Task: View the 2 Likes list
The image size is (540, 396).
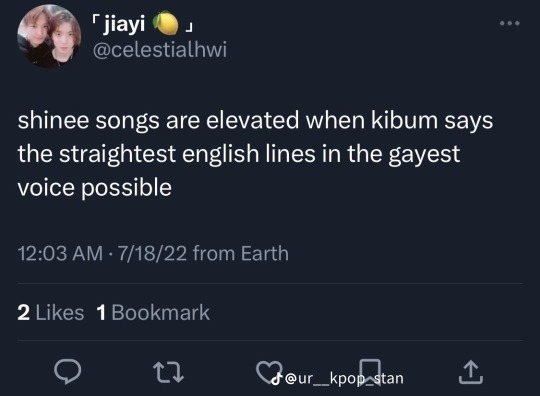Action: pyautogui.click(x=51, y=313)
